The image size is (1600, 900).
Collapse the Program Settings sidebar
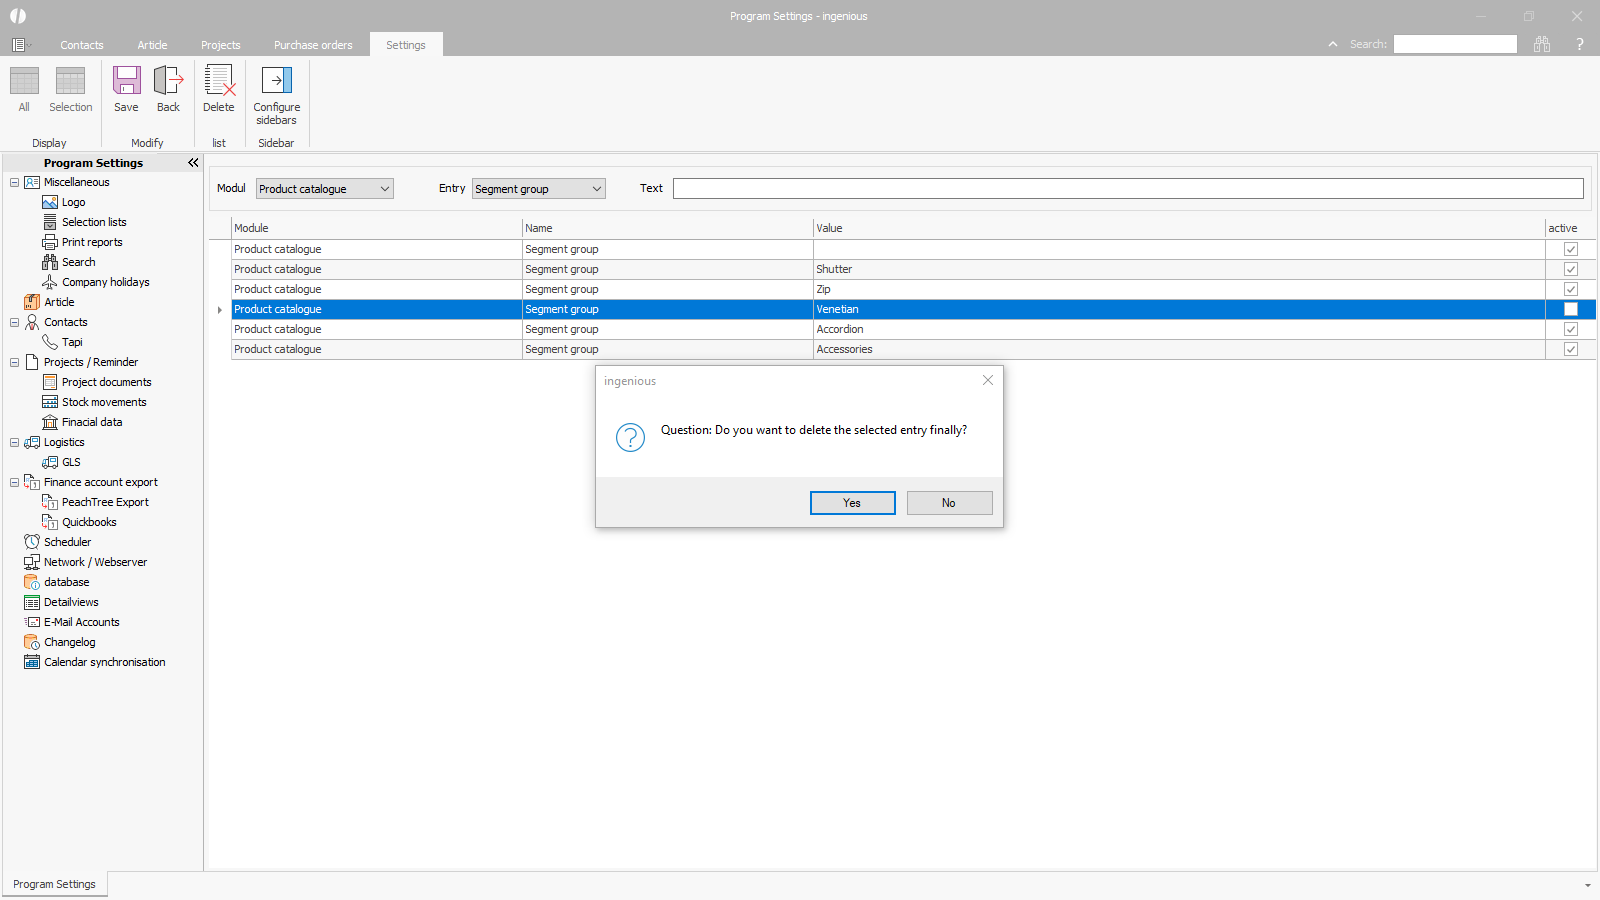(x=193, y=163)
